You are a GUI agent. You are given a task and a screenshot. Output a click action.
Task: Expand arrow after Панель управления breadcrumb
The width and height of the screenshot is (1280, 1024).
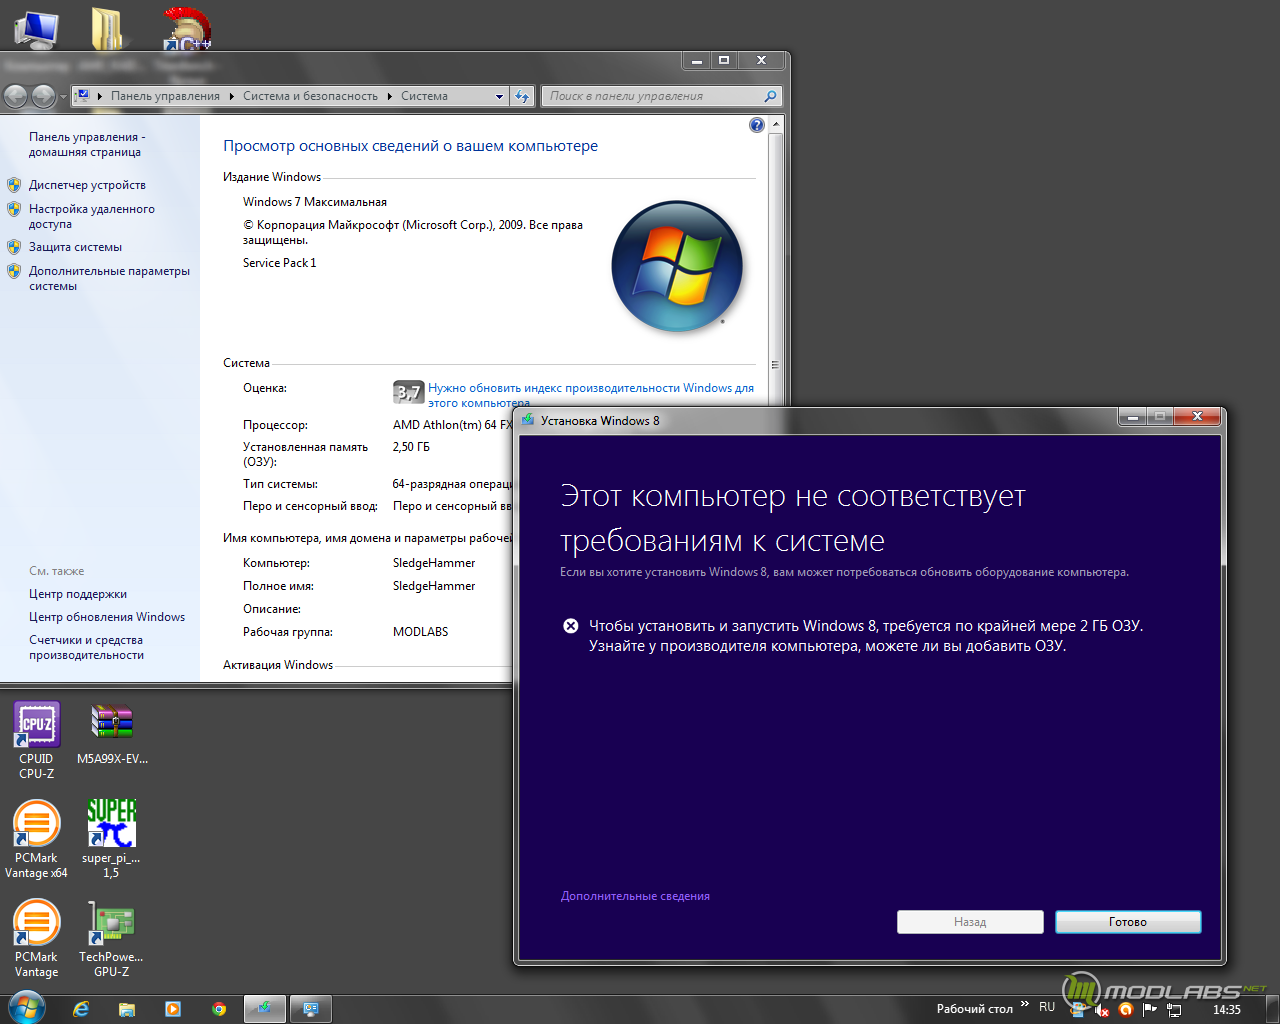coord(231,96)
